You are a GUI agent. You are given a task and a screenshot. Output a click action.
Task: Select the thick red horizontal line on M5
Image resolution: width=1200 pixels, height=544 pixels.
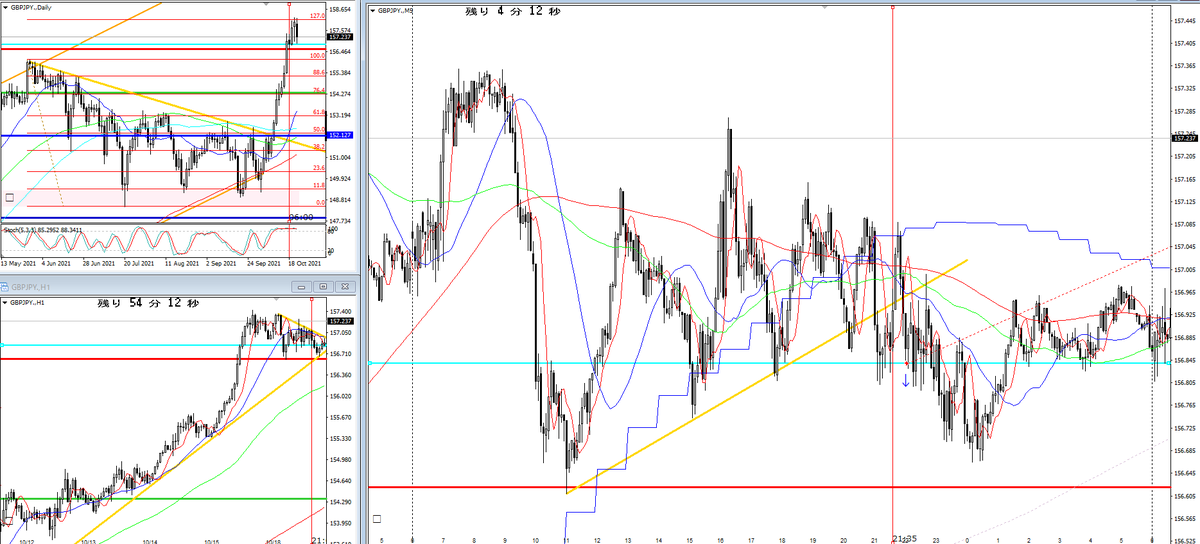tap(769, 487)
